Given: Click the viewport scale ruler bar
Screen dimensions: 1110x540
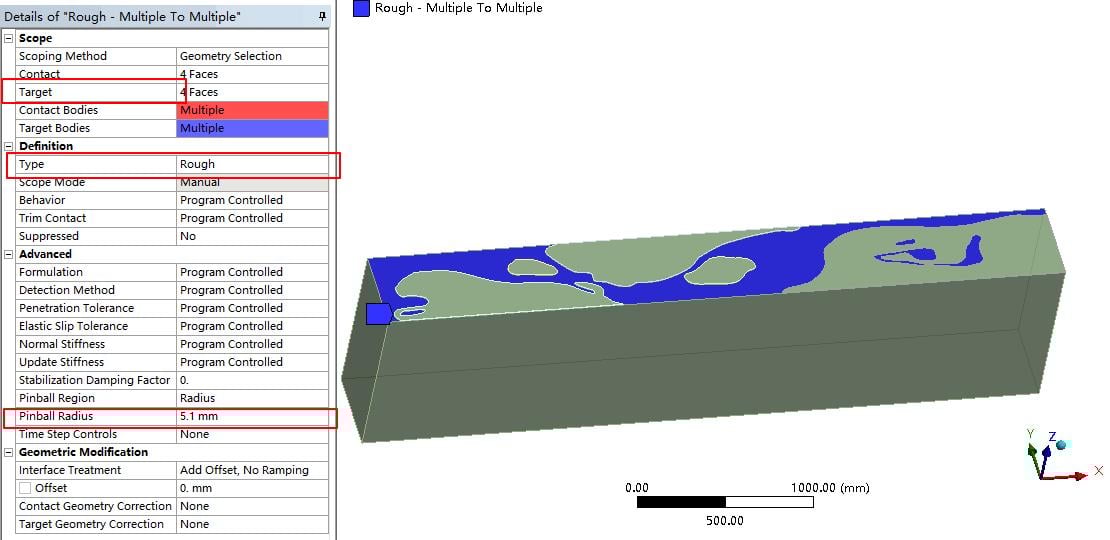Looking at the screenshot, I should point(725,502).
